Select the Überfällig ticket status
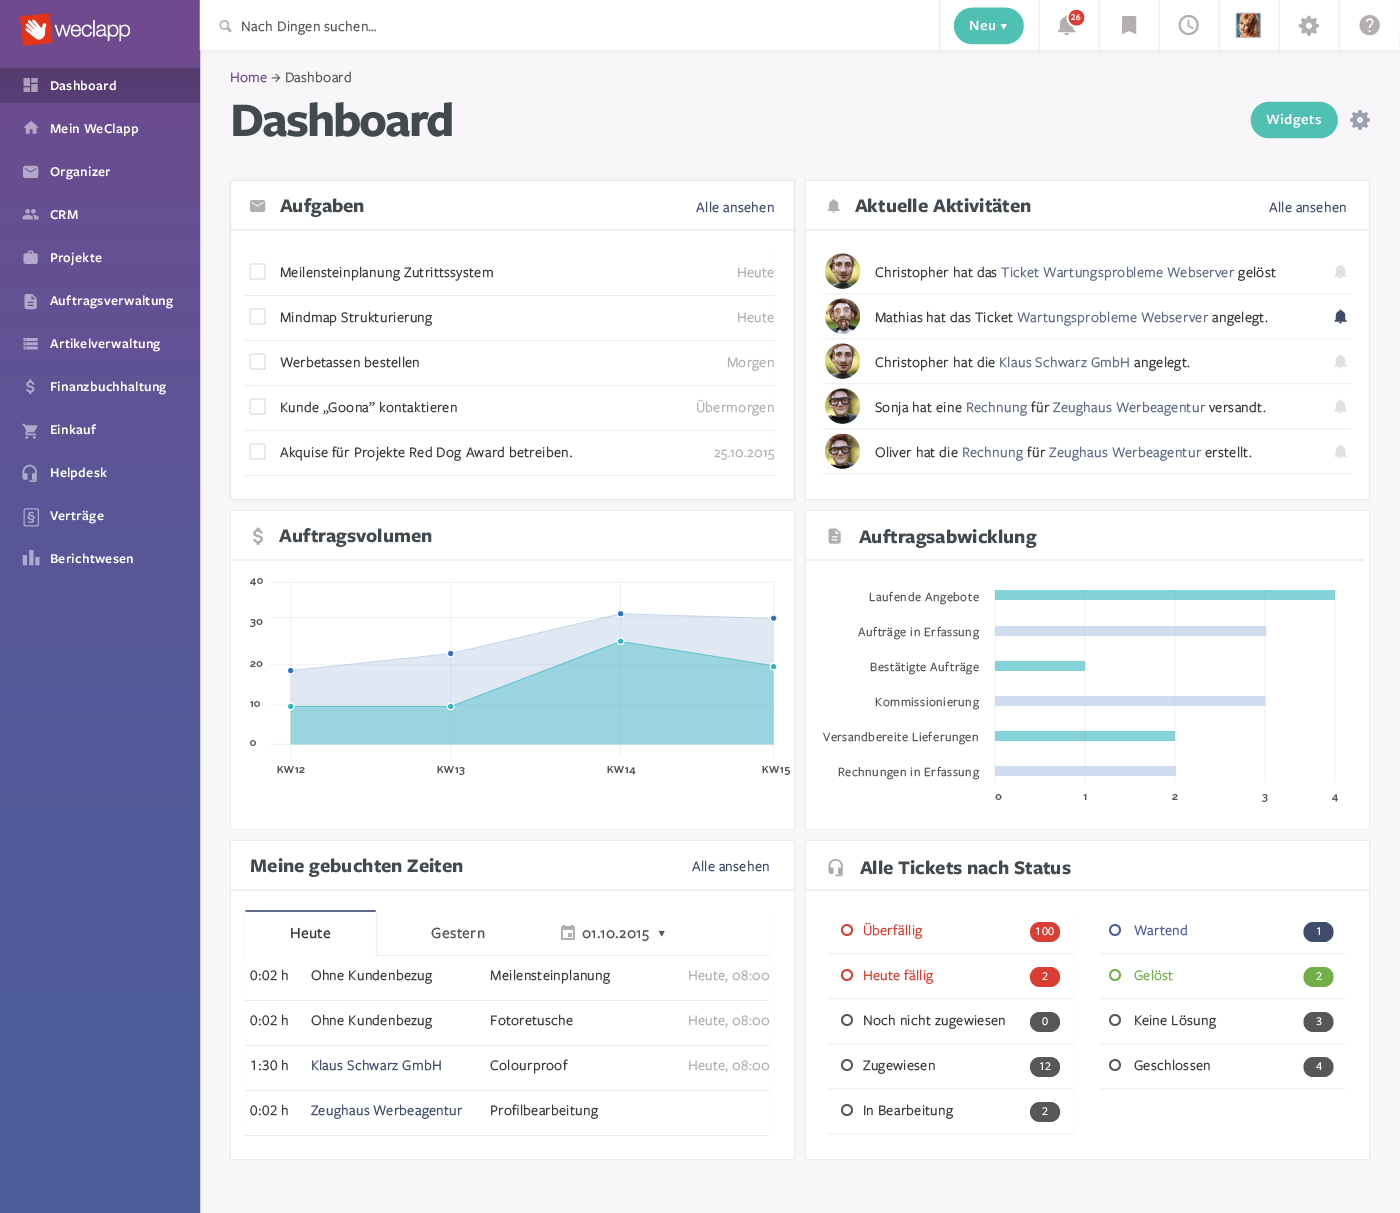The width and height of the screenshot is (1400, 1213). pos(892,931)
